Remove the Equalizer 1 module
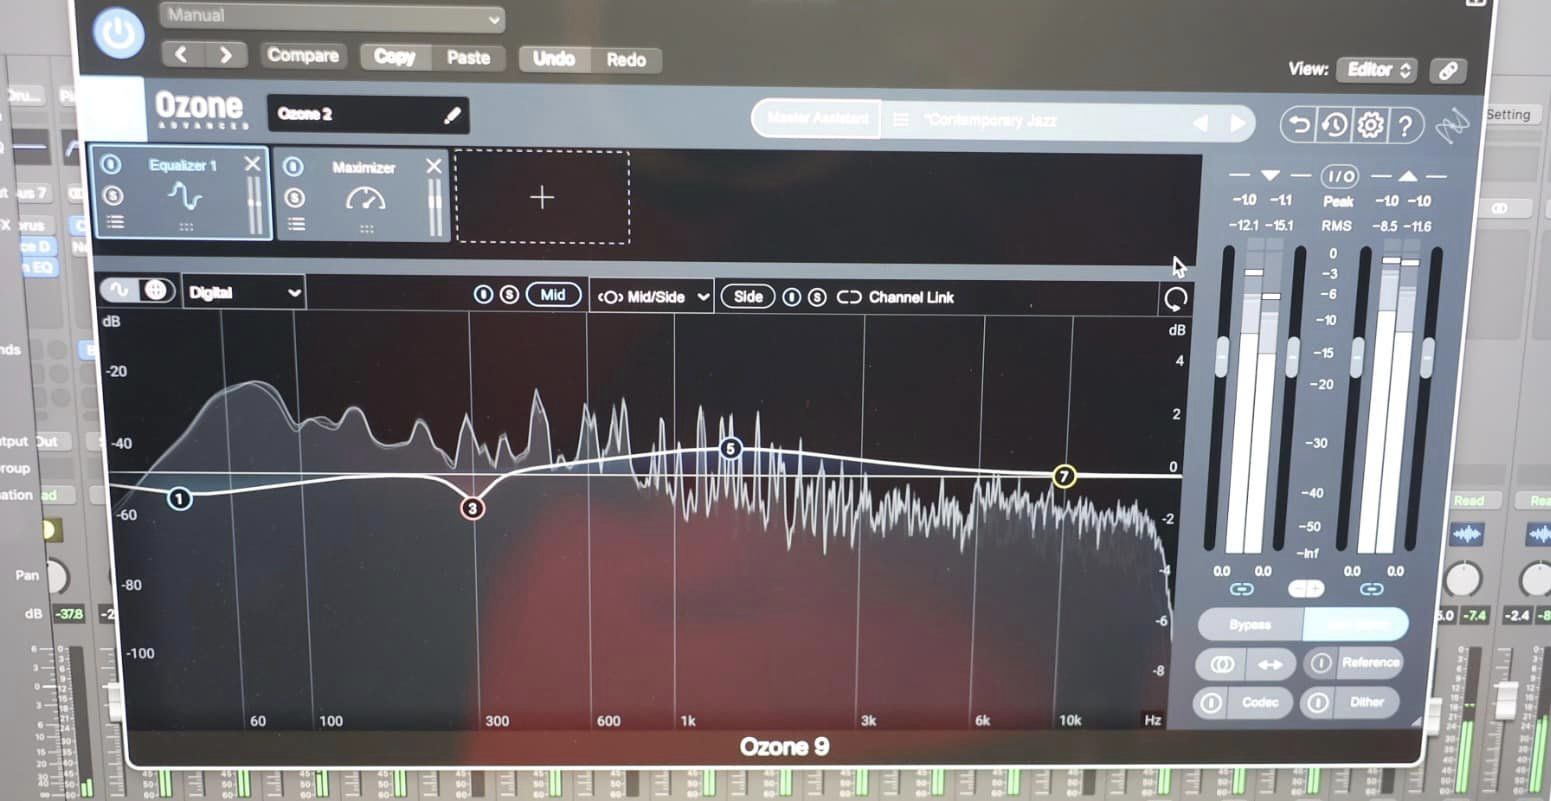The height and width of the screenshot is (801, 1551). (252, 164)
